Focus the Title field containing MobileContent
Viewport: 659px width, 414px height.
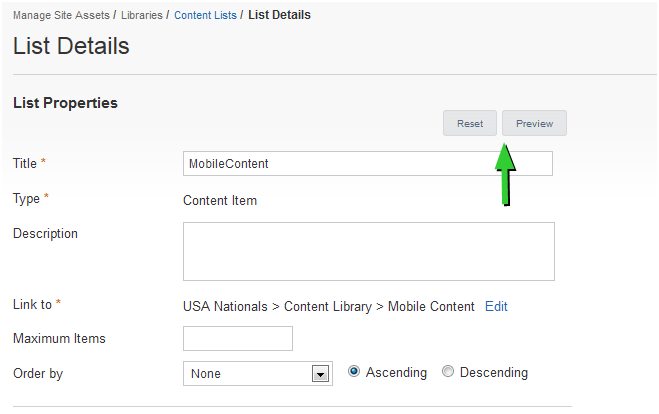(368, 163)
